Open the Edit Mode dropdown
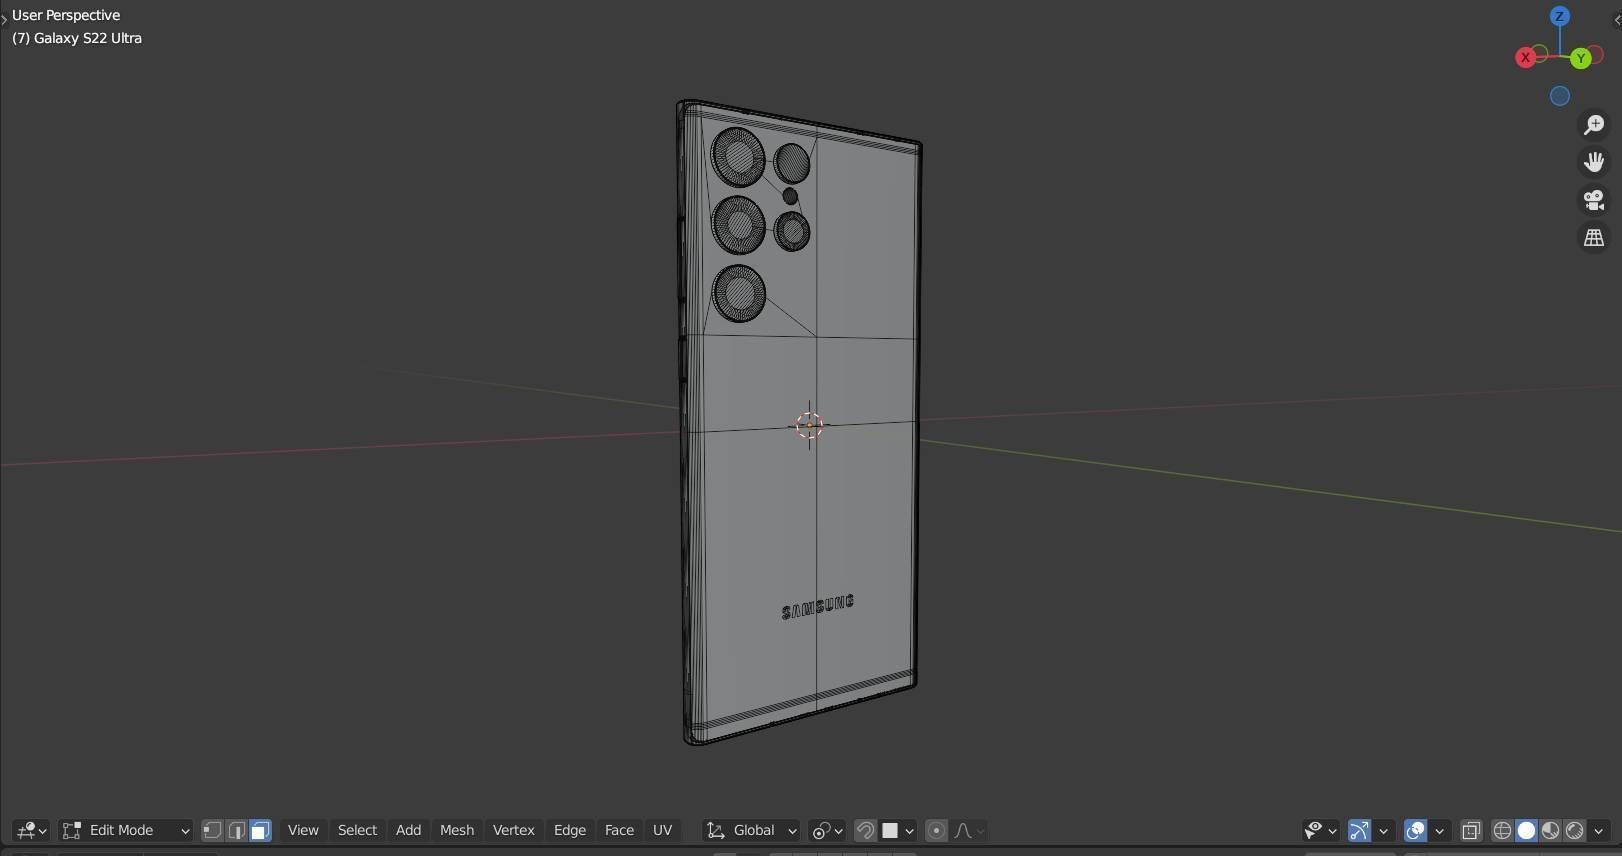 (126, 830)
